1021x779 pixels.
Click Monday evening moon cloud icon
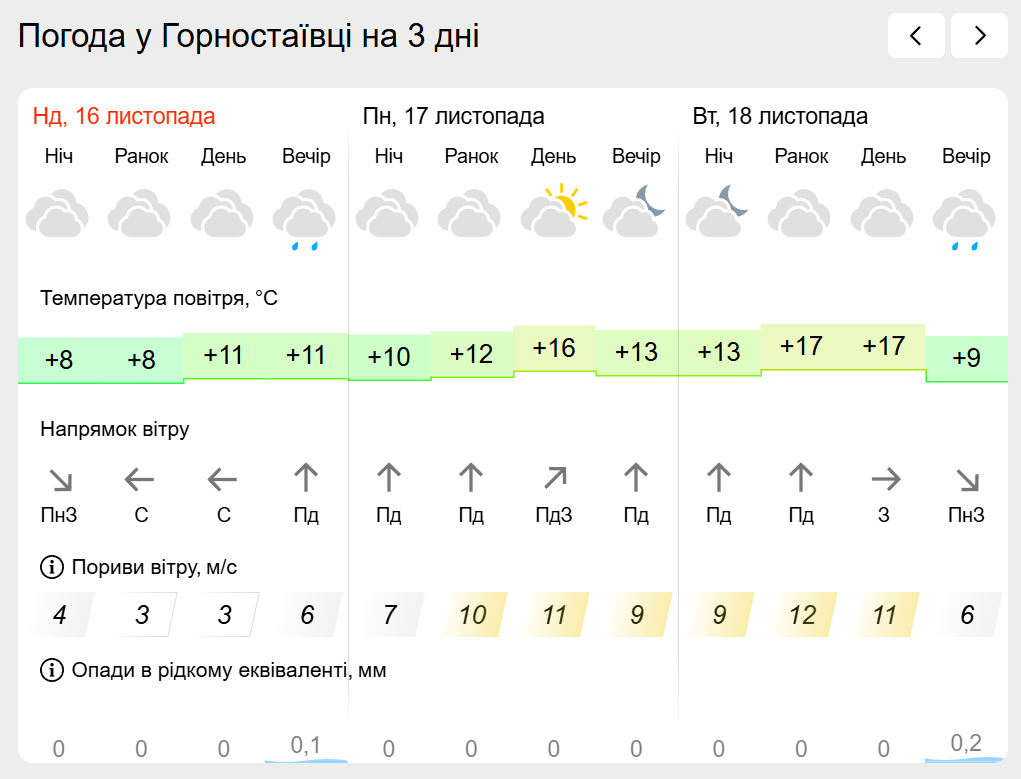click(636, 211)
